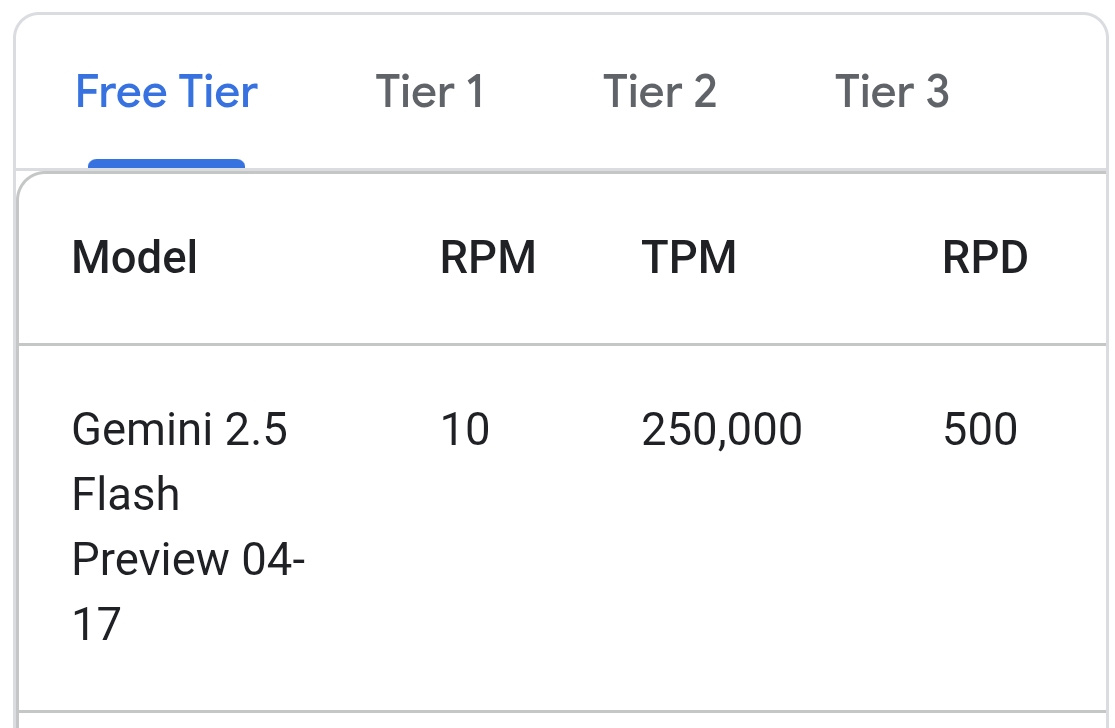
Task: Click the "Preview 04-" line of model name
Action: 188,559
